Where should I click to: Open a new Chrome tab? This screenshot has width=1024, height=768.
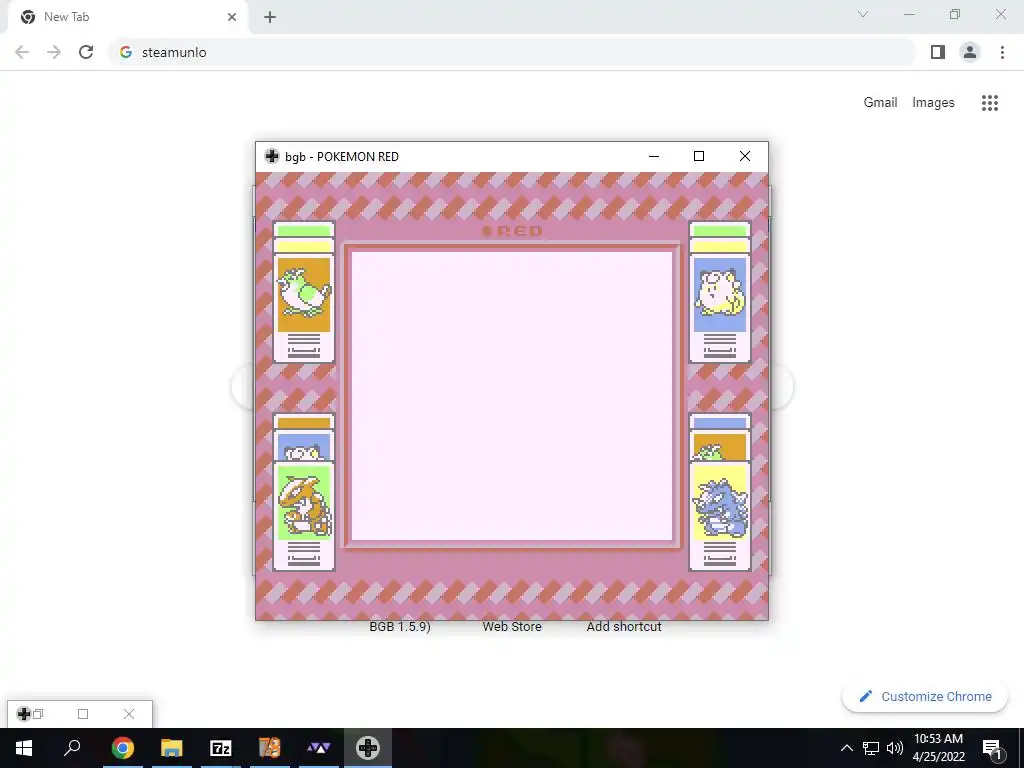[x=270, y=18]
